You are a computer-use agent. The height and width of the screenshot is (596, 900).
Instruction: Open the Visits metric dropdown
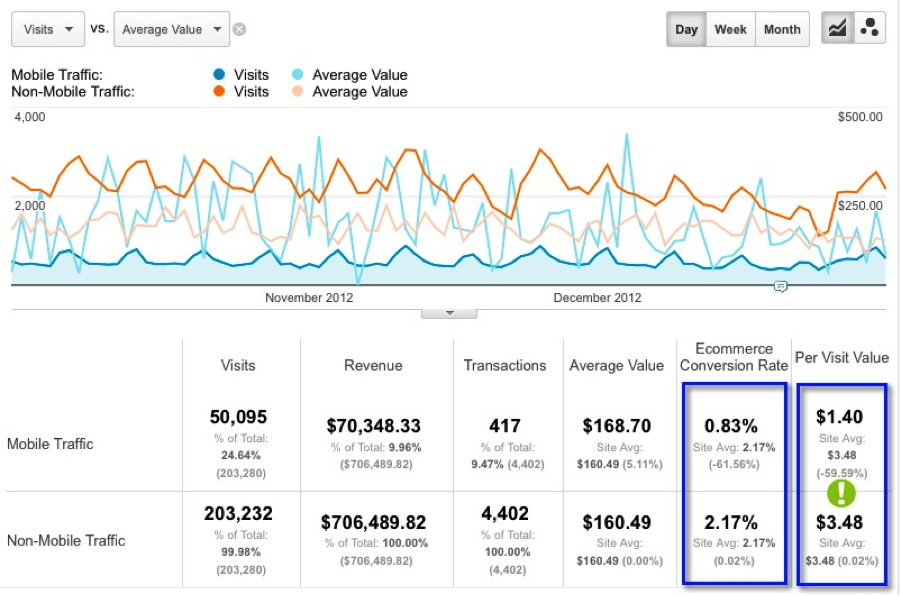[x=47, y=29]
